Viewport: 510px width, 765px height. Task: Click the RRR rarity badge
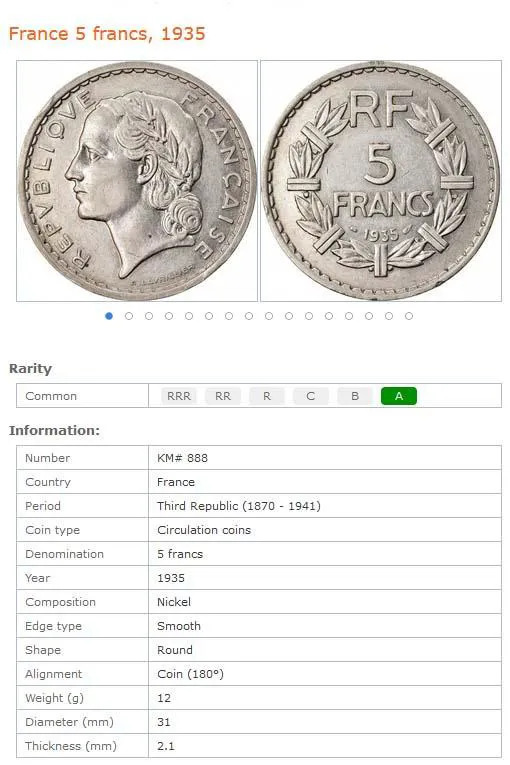[x=179, y=396]
